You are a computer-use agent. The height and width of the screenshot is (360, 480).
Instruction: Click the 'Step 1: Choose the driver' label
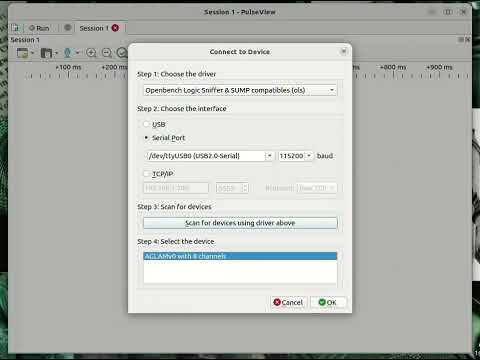click(x=177, y=74)
